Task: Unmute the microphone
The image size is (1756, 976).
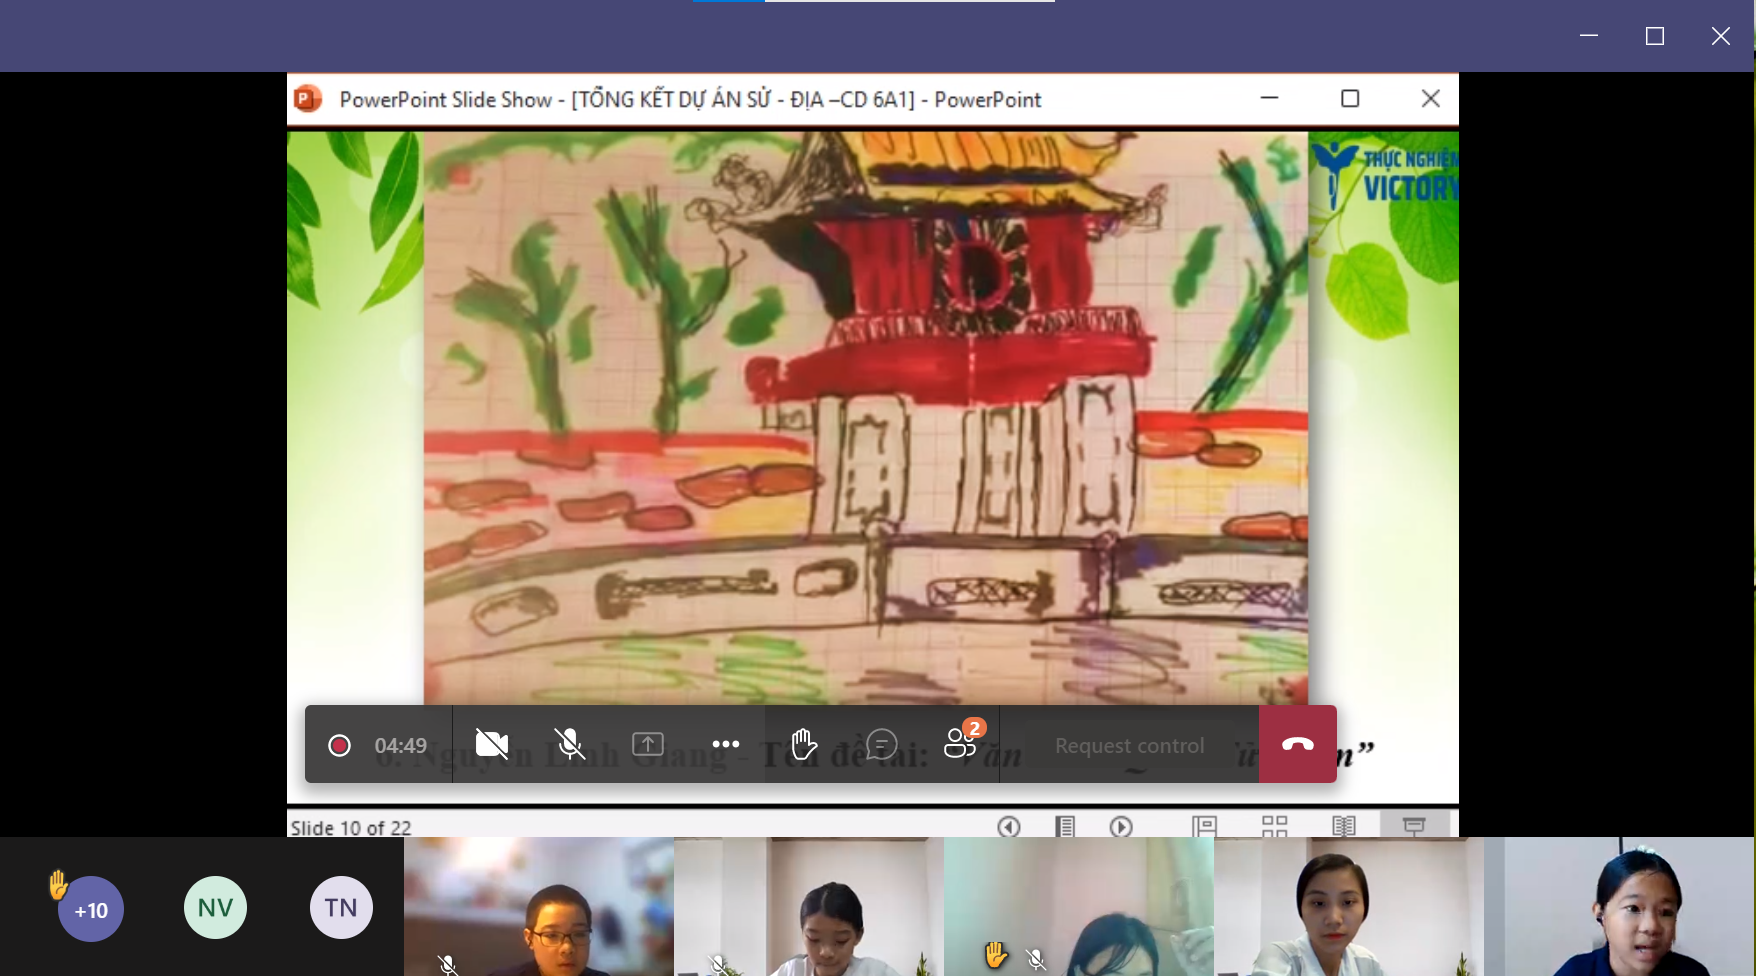Action: pos(570,744)
